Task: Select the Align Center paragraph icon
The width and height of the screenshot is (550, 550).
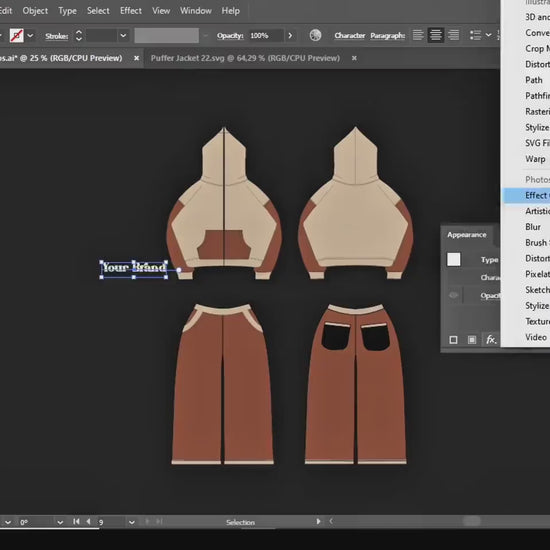Action: coord(436,35)
